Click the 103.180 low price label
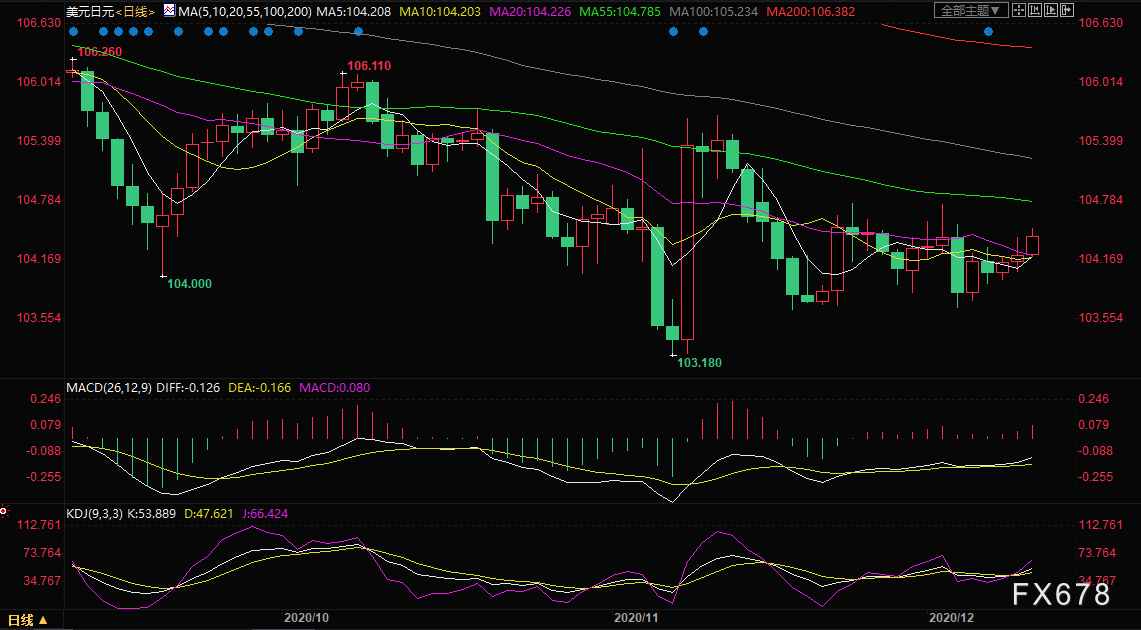The image size is (1141, 630). (x=699, y=362)
